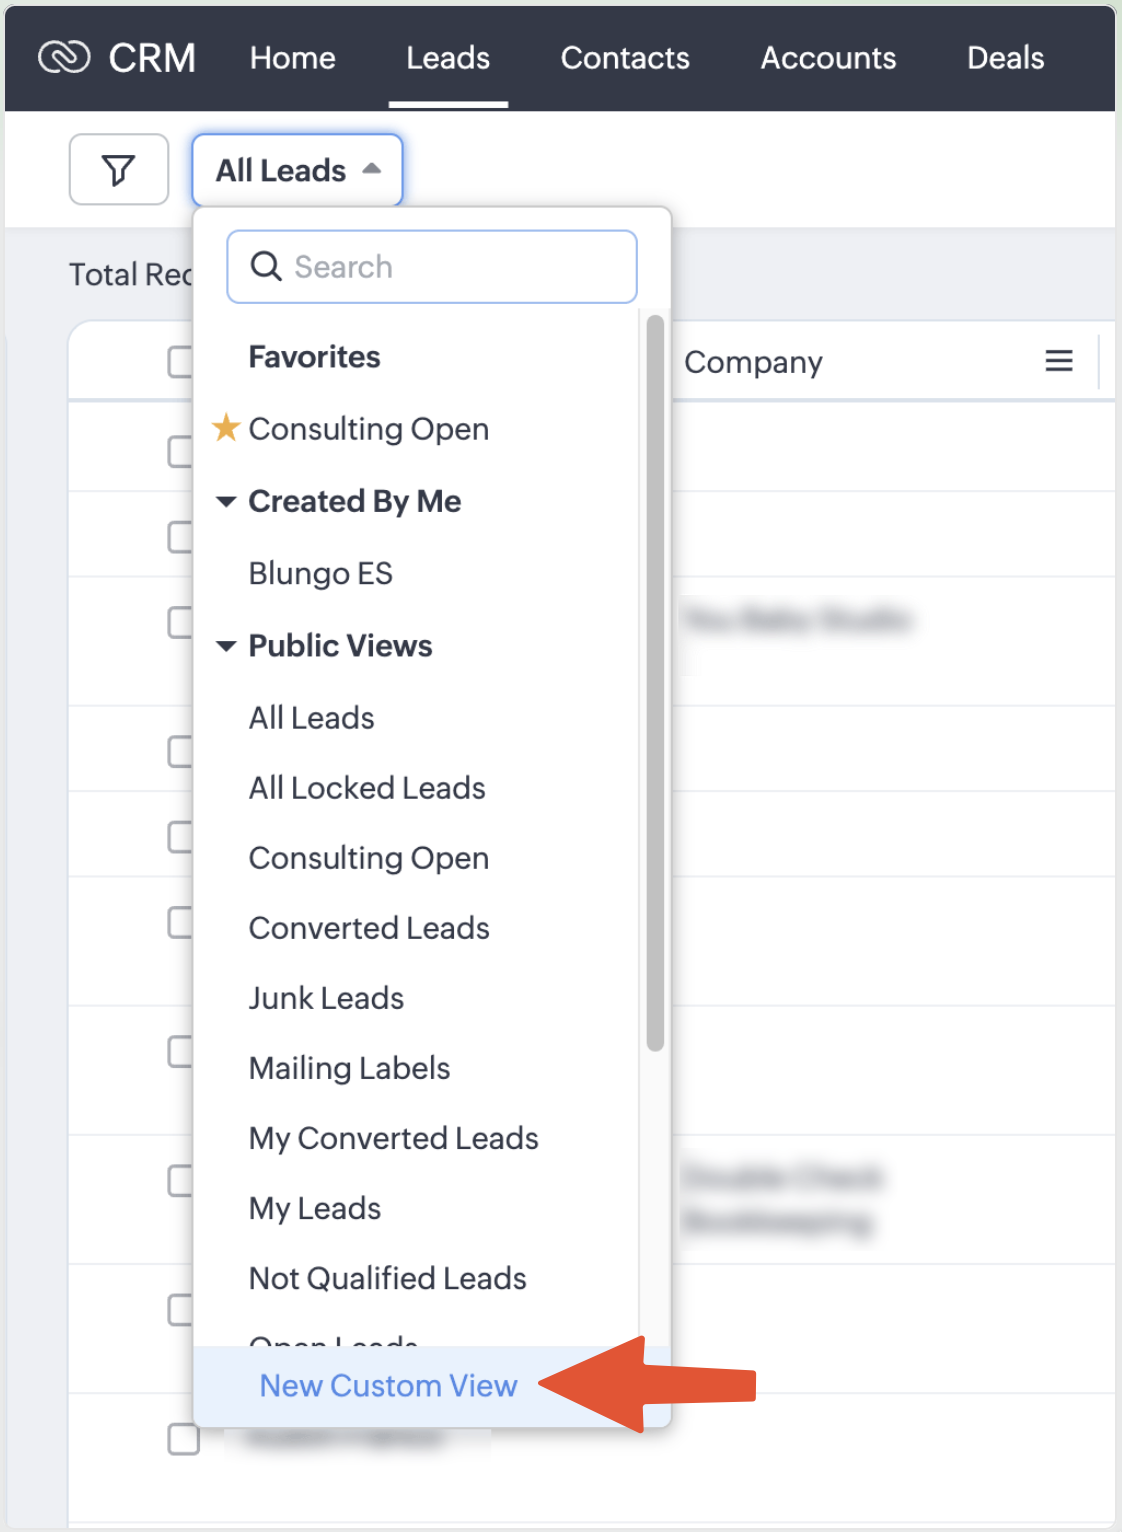Tick the bottom row's checkbox
Image resolution: width=1122 pixels, height=1532 pixels.
click(183, 1439)
